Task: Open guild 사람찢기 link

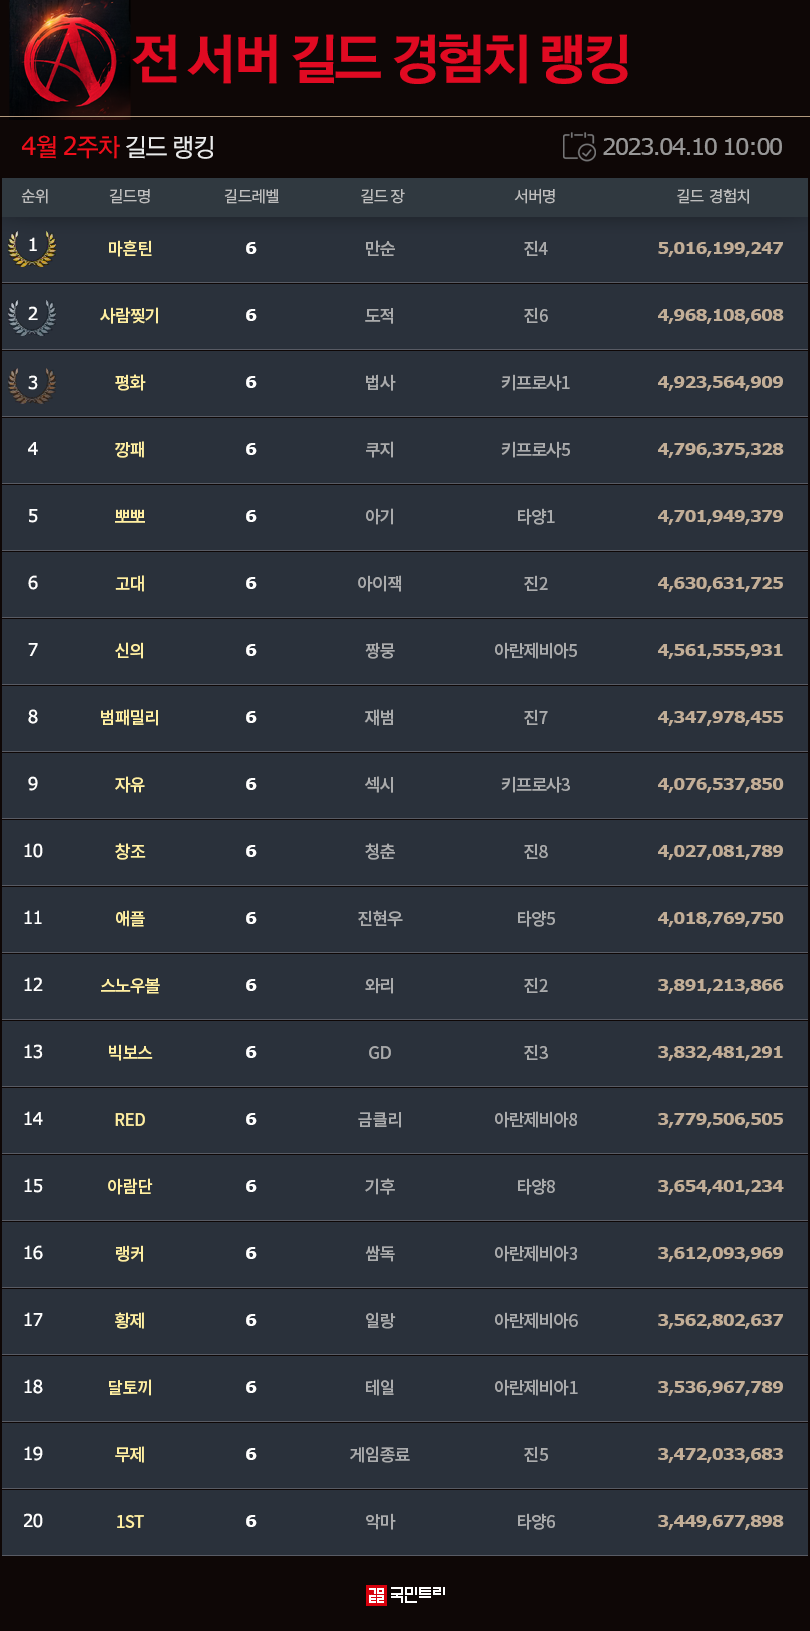Action: click(x=130, y=316)
